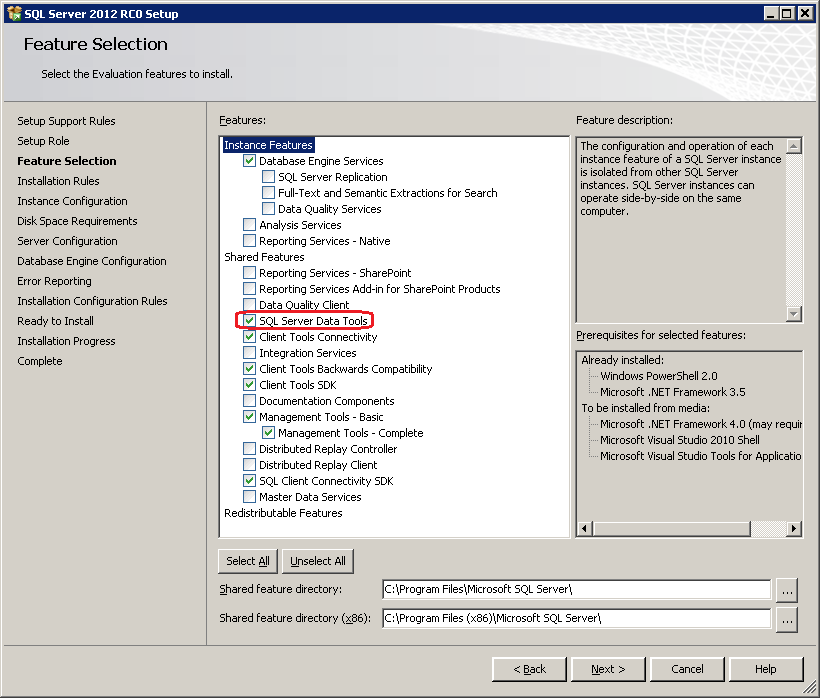Select the 'Already installed:' prerequisites node
This screenshot has height=698, width=820.
(622, 360)
